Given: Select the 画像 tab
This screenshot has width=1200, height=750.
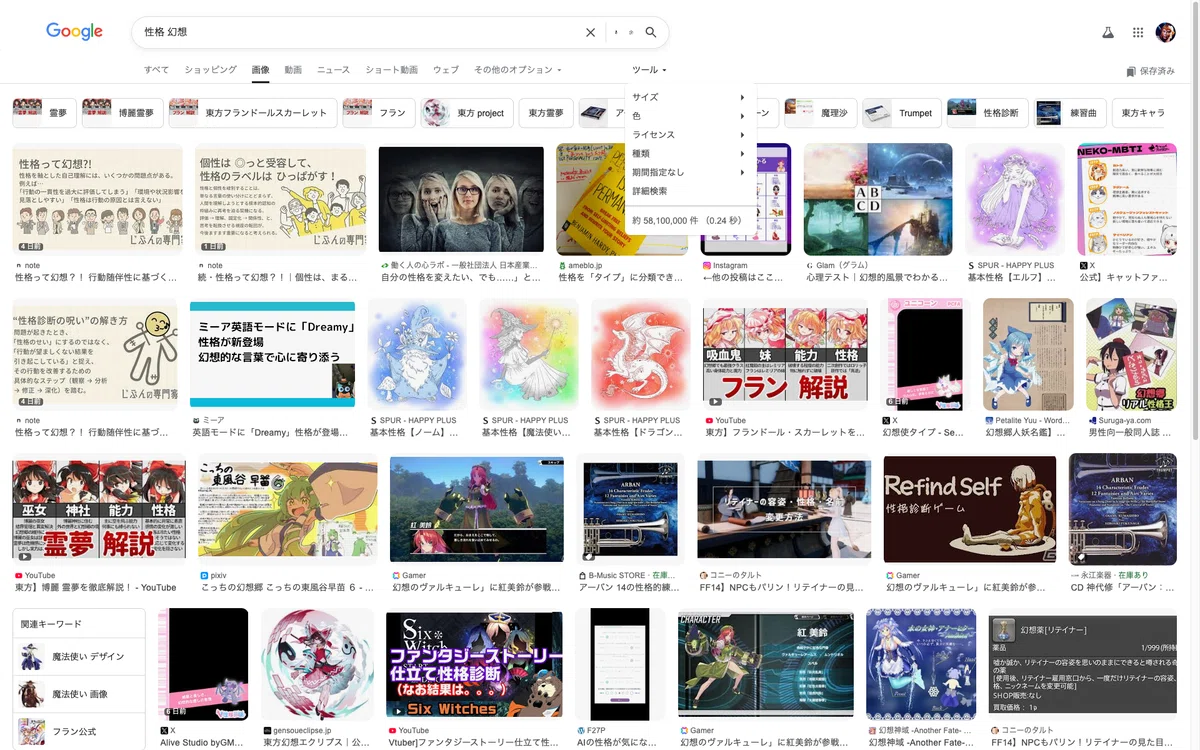Looking at the screenshot, I should click(x=260, y=70).
